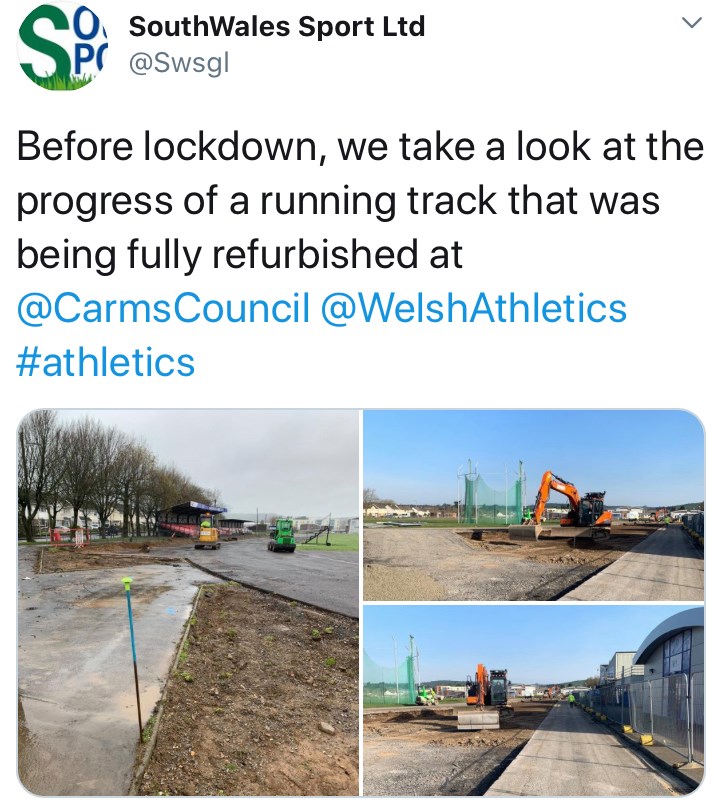The width and height of the screenshot is (714, 807).
Task: View the top-right orange excavator photo
Action: pos(533,505)
